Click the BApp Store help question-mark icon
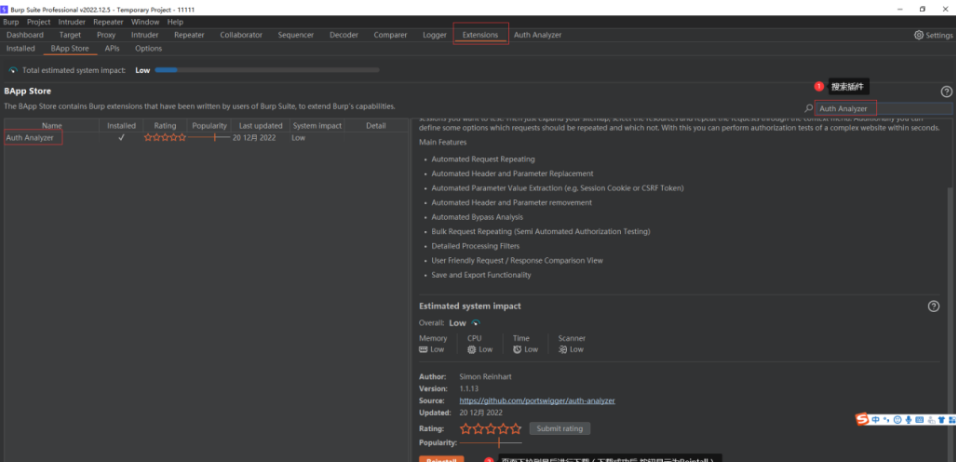 pos(946,91)
